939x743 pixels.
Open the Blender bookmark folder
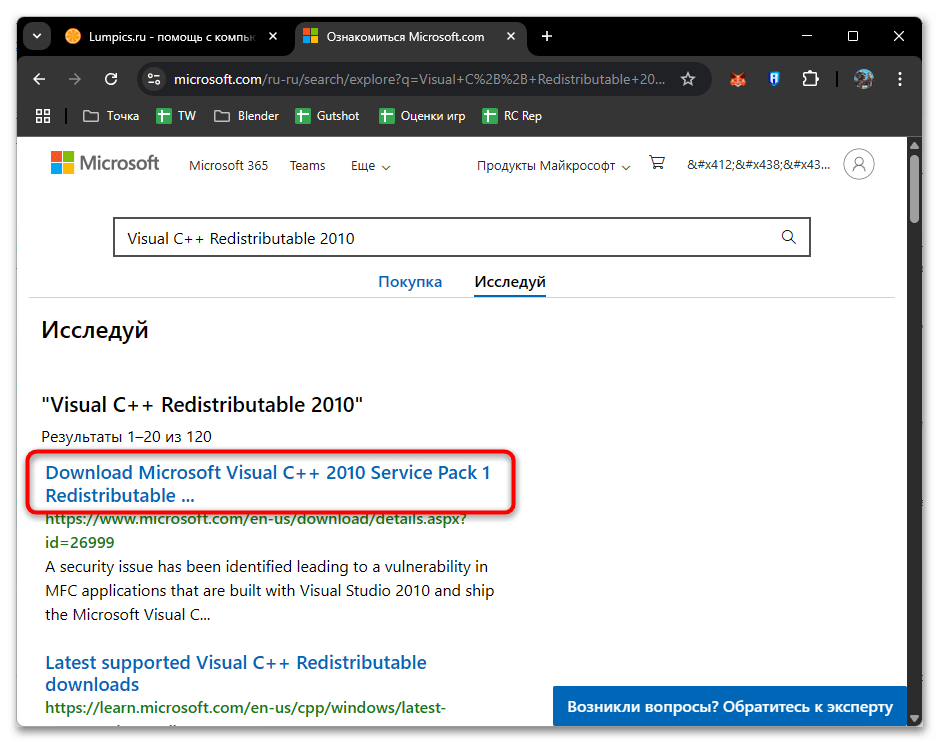point(247,116)
